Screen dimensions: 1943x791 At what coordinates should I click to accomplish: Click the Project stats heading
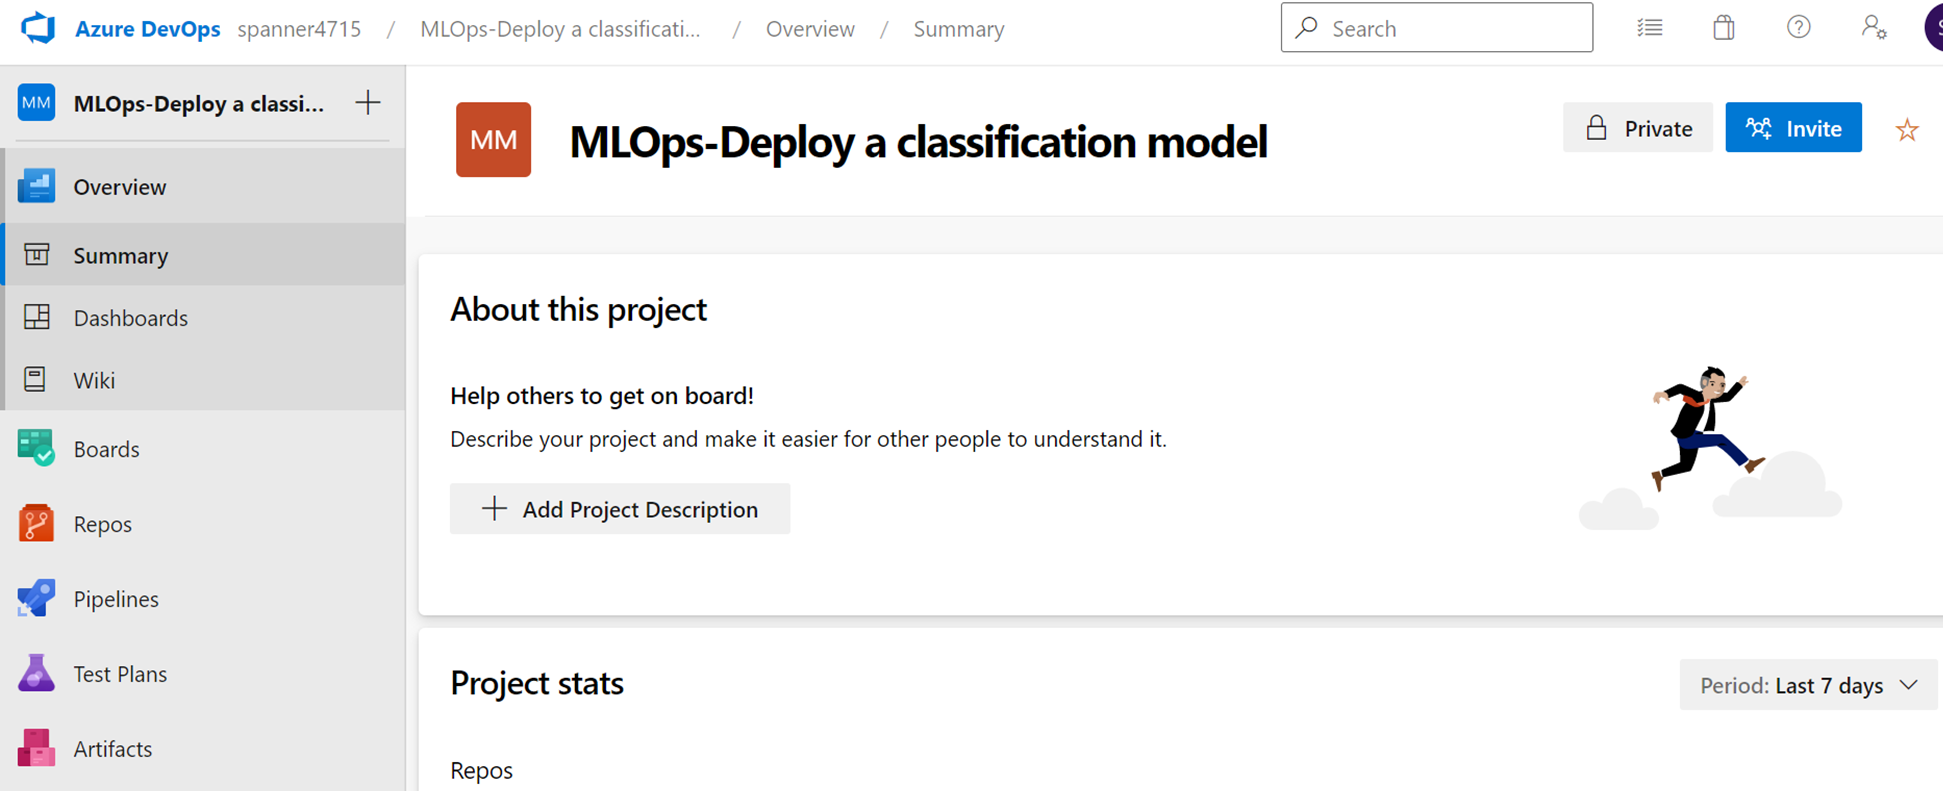[x=537, y=683]
